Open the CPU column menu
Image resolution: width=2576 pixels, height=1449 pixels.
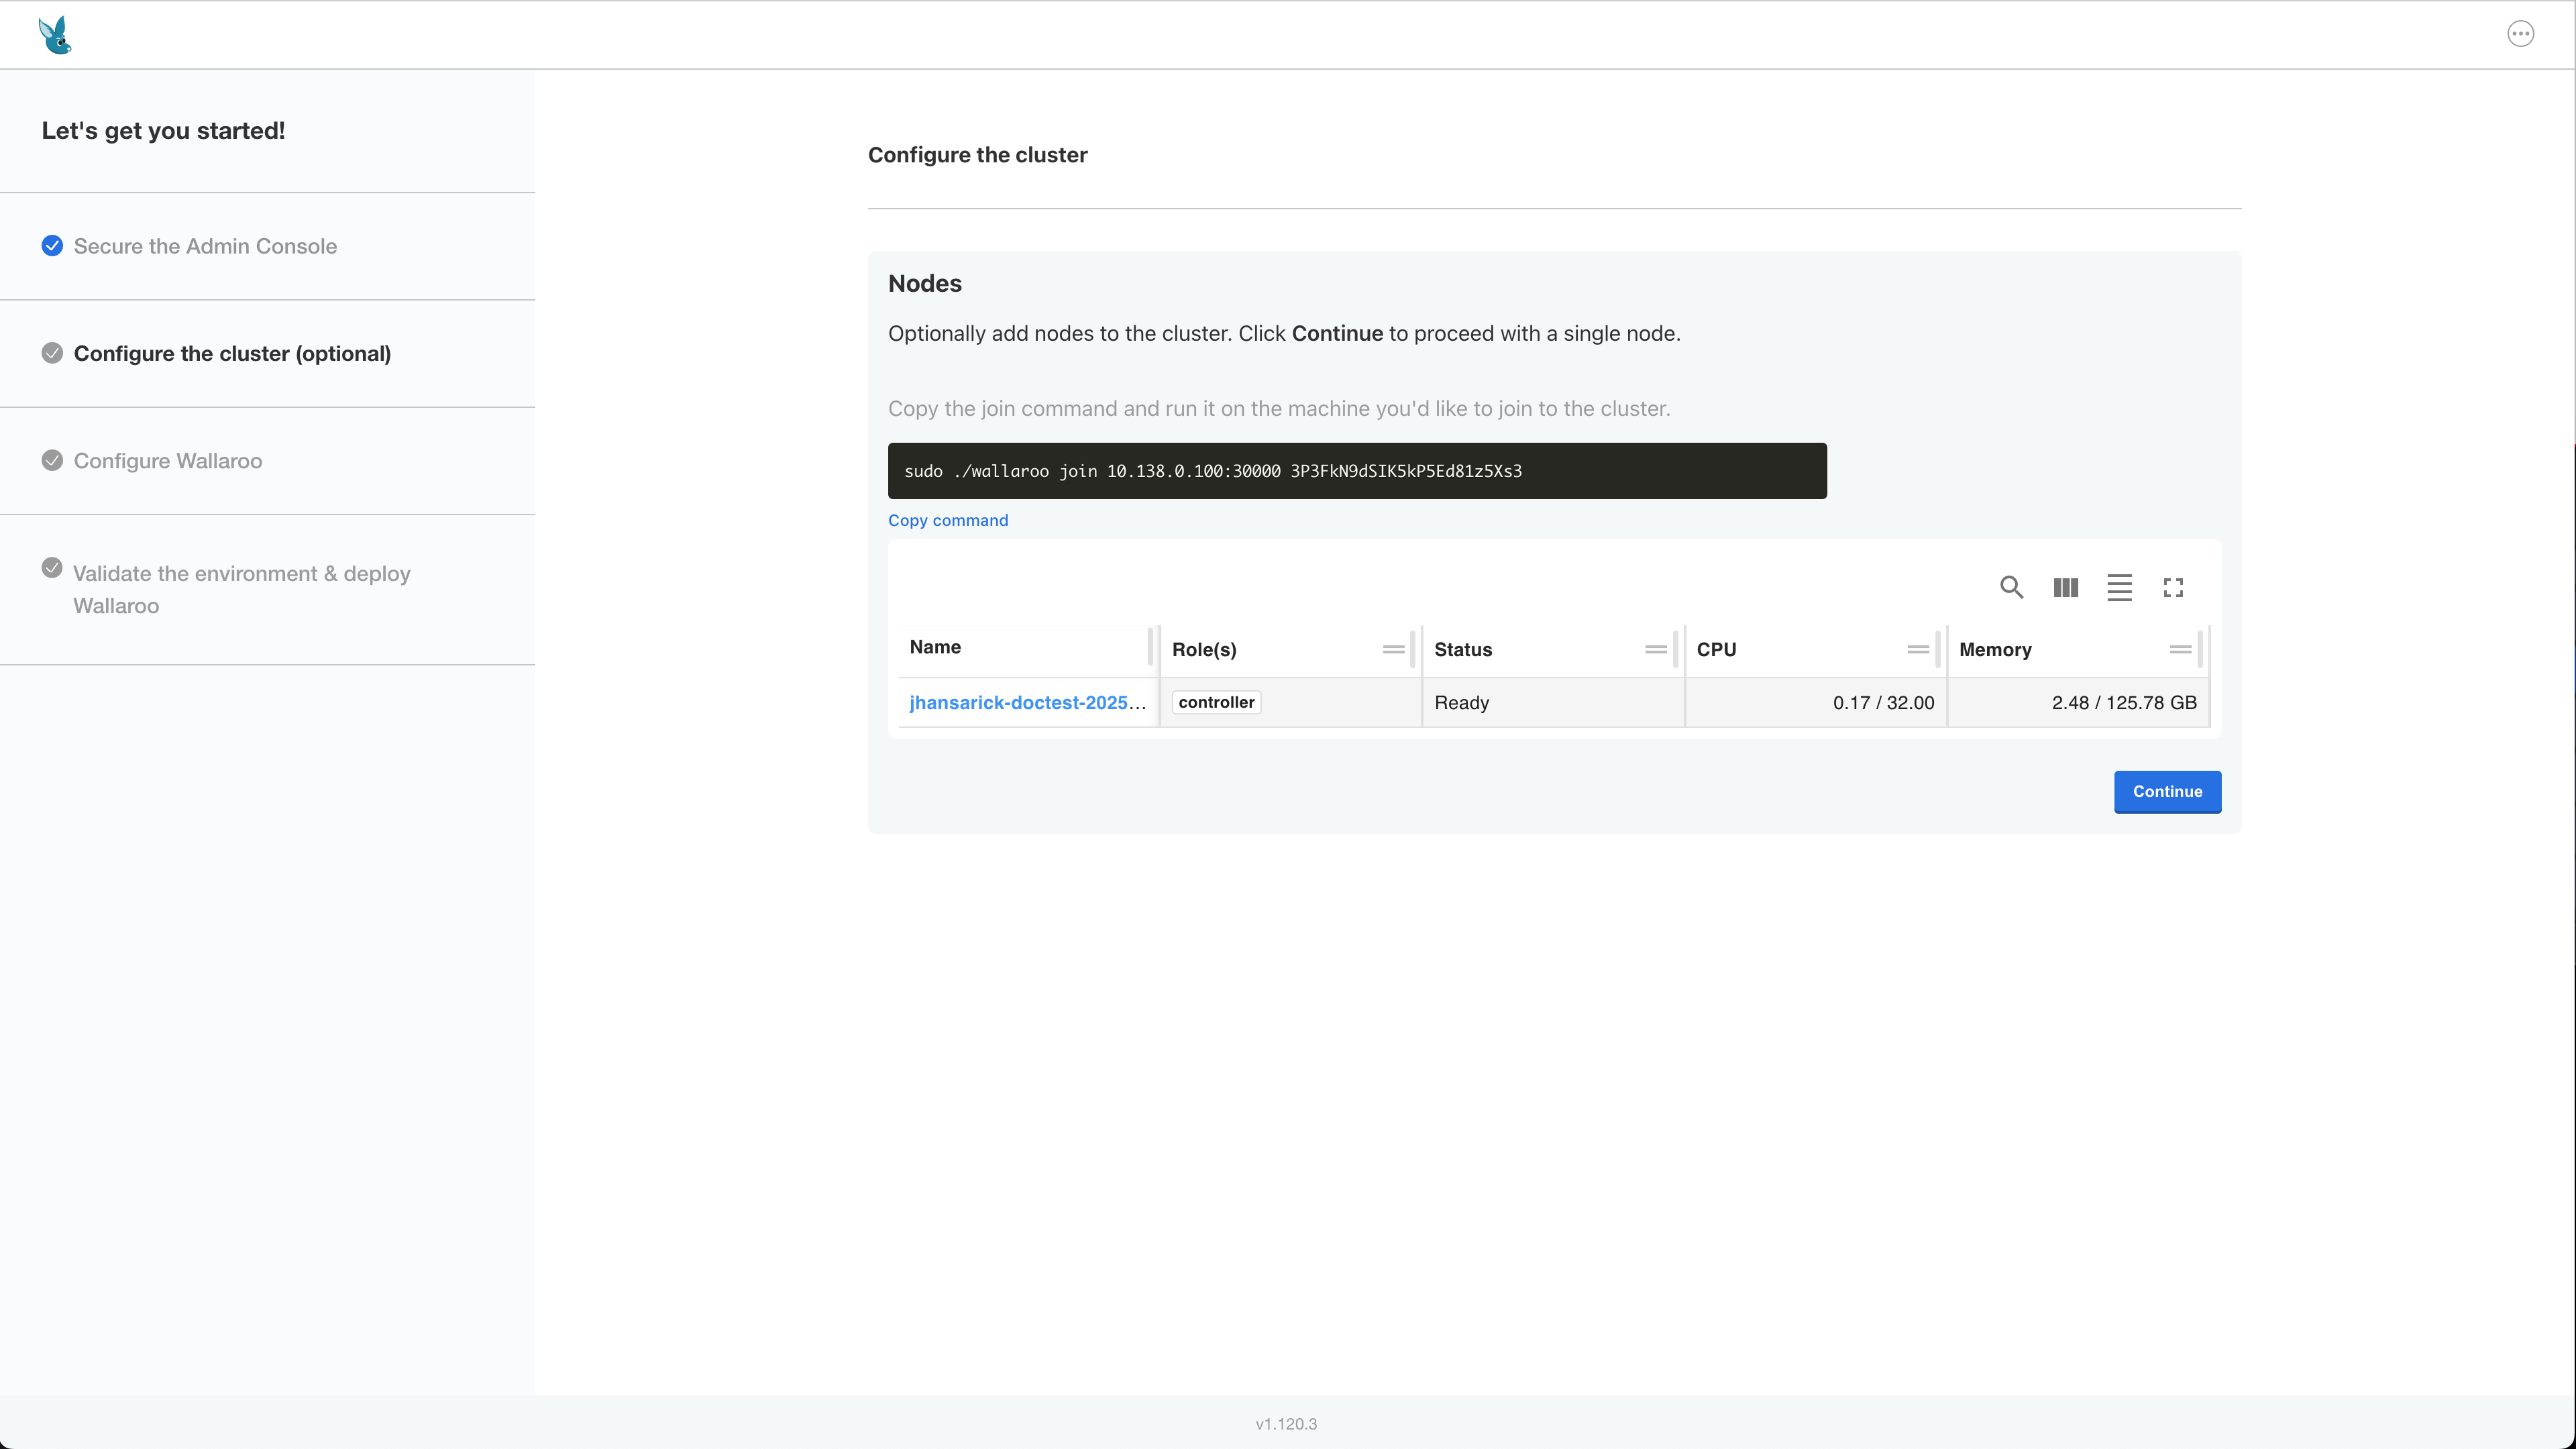coord(1918,649)
